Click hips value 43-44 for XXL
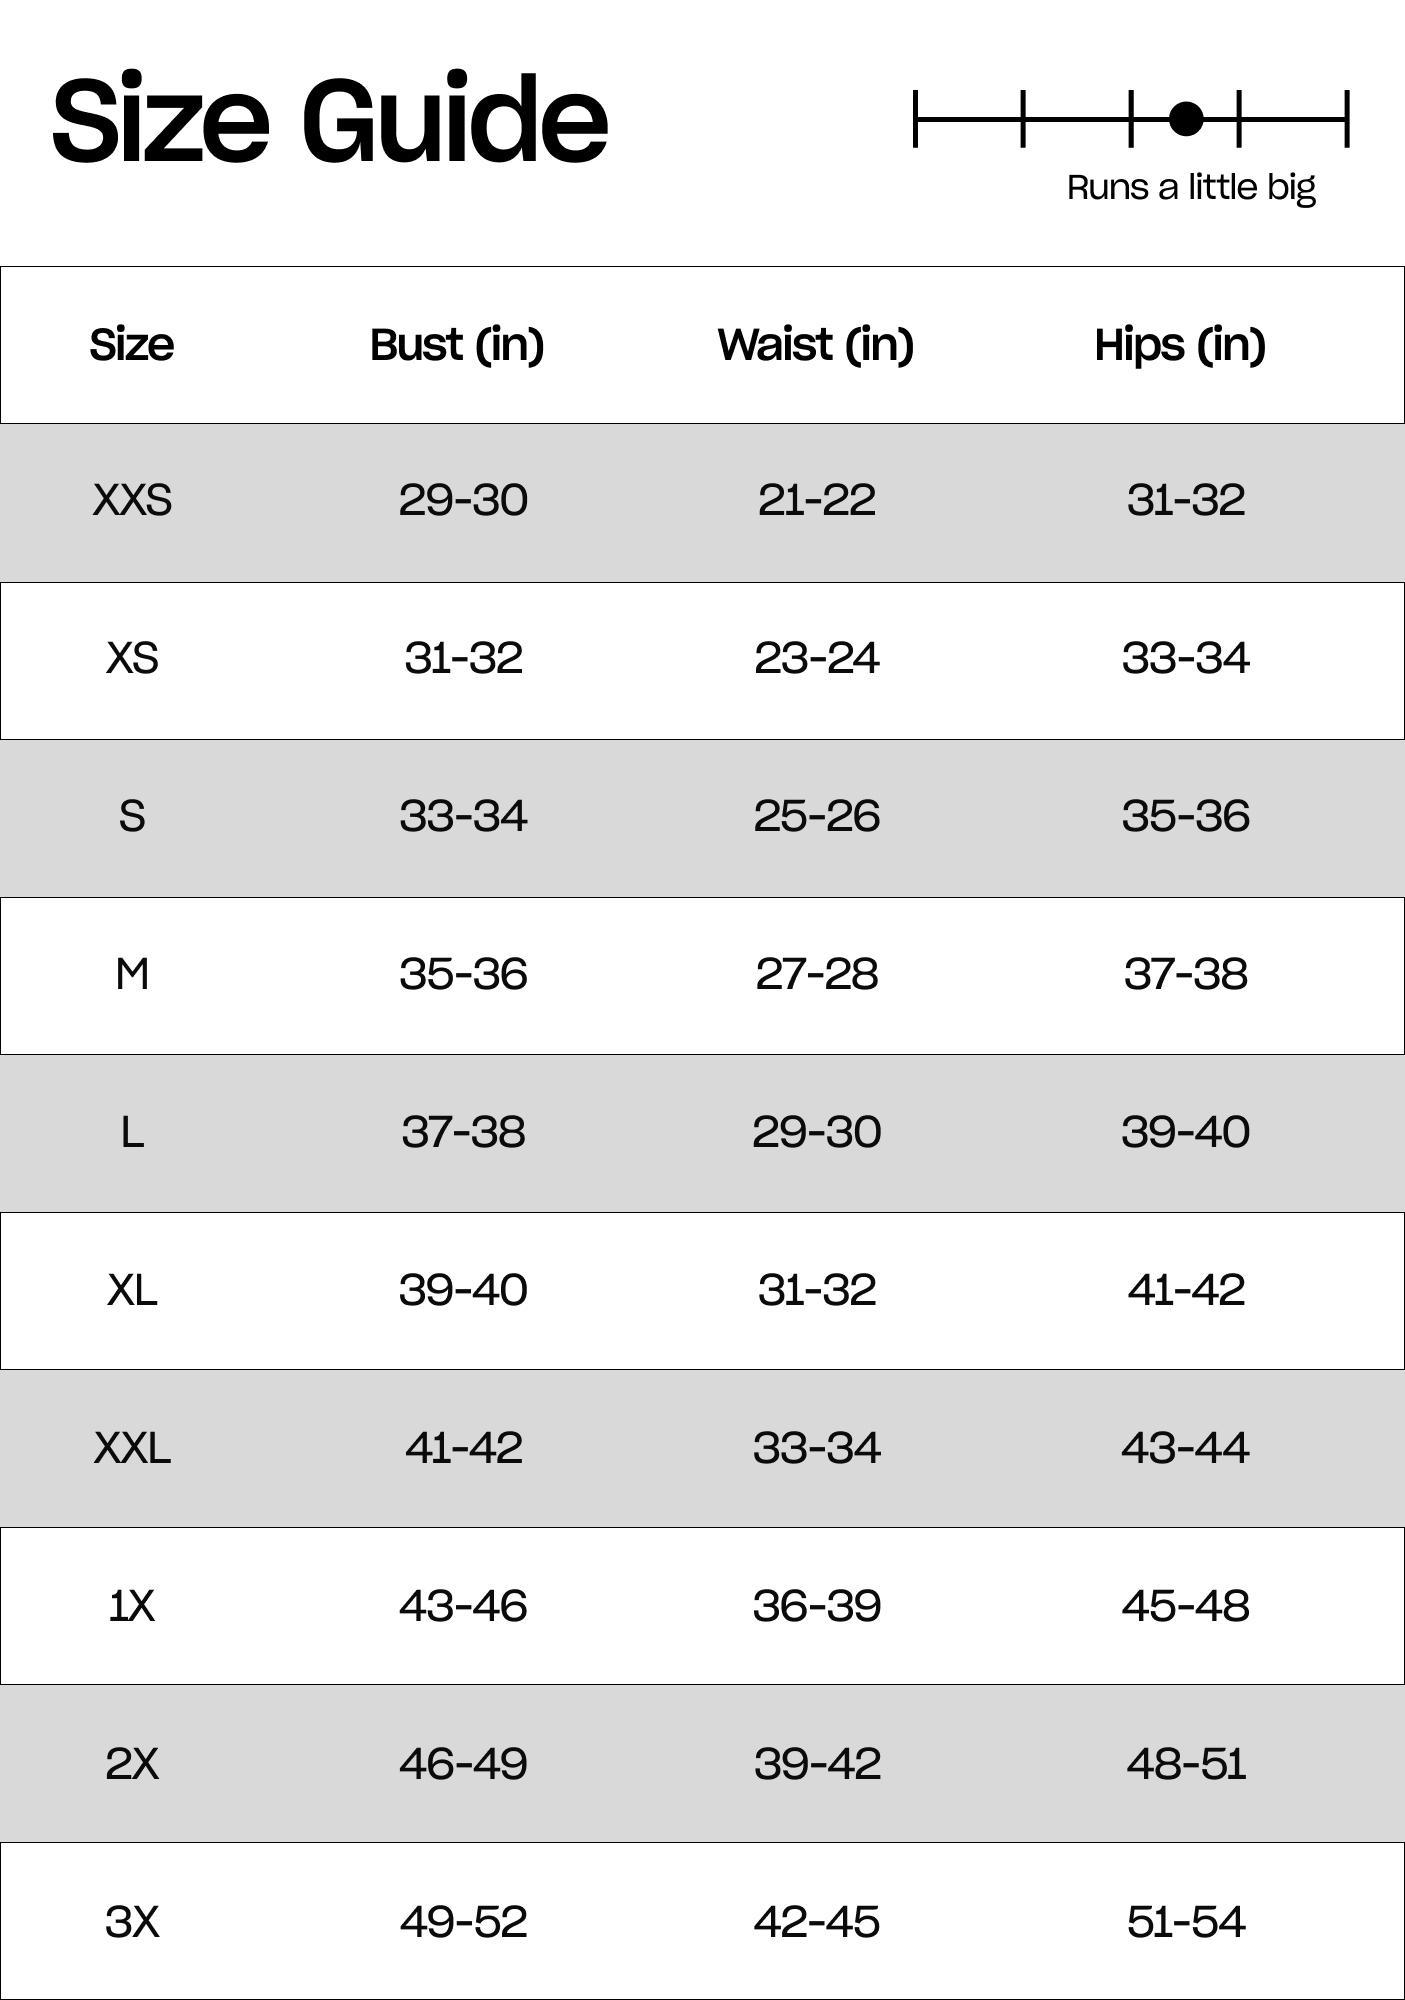 (x=1185, y=1448)
